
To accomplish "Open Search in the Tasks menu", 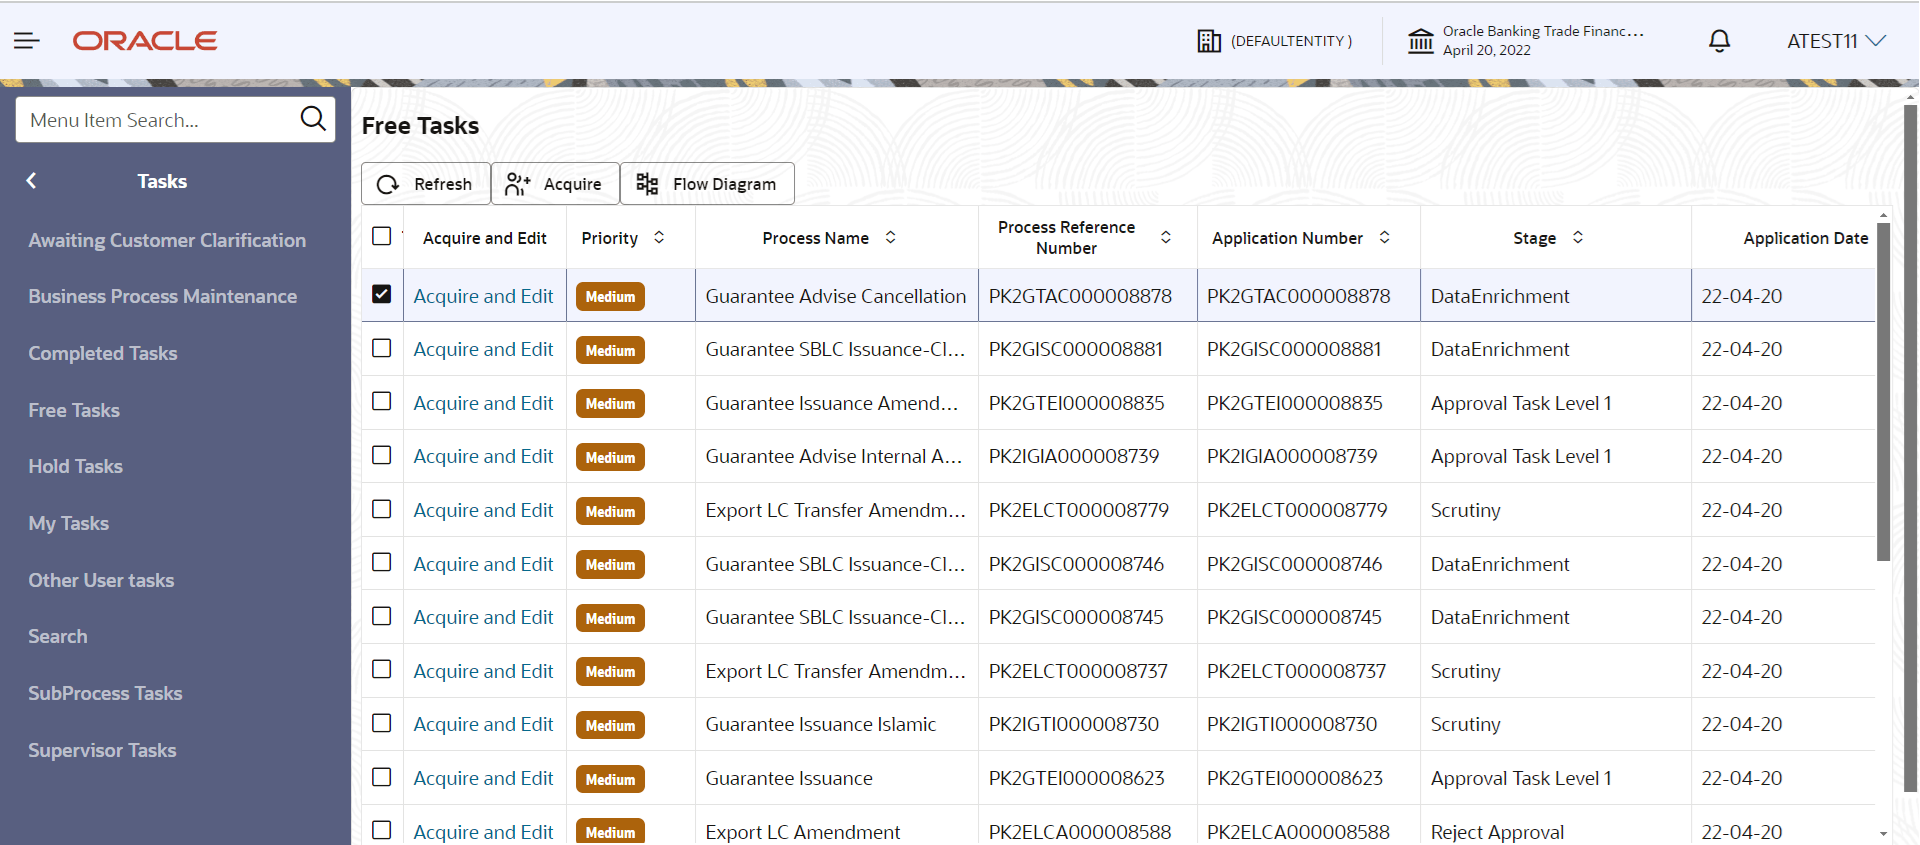I will coord(57,636).
